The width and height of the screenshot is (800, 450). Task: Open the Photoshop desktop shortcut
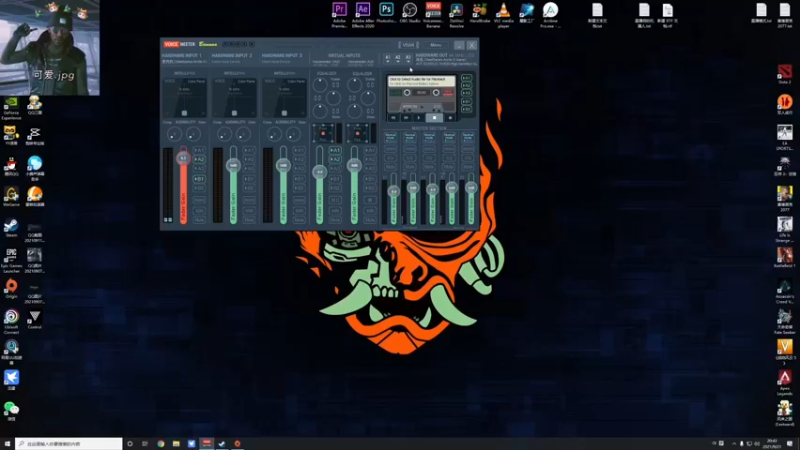(x=386, y=13)
